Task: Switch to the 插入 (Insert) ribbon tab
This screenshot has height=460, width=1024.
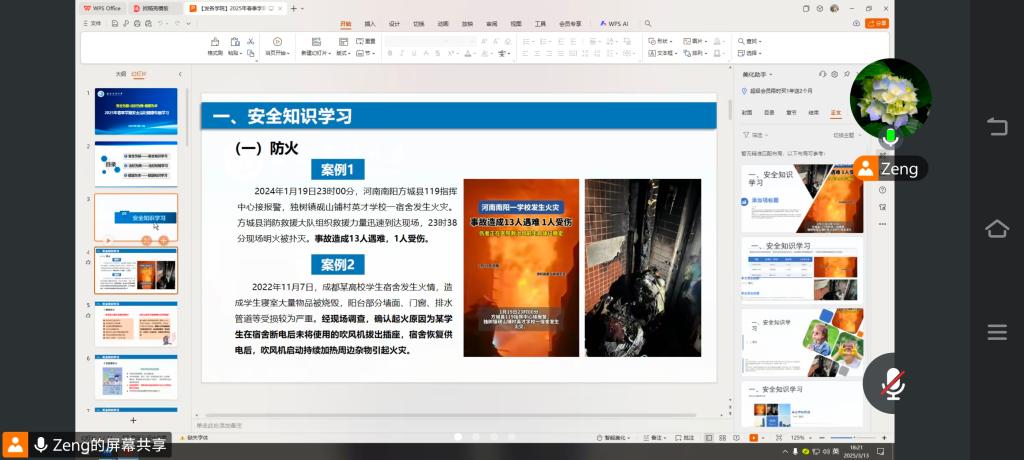Action: tap(370, 23)
